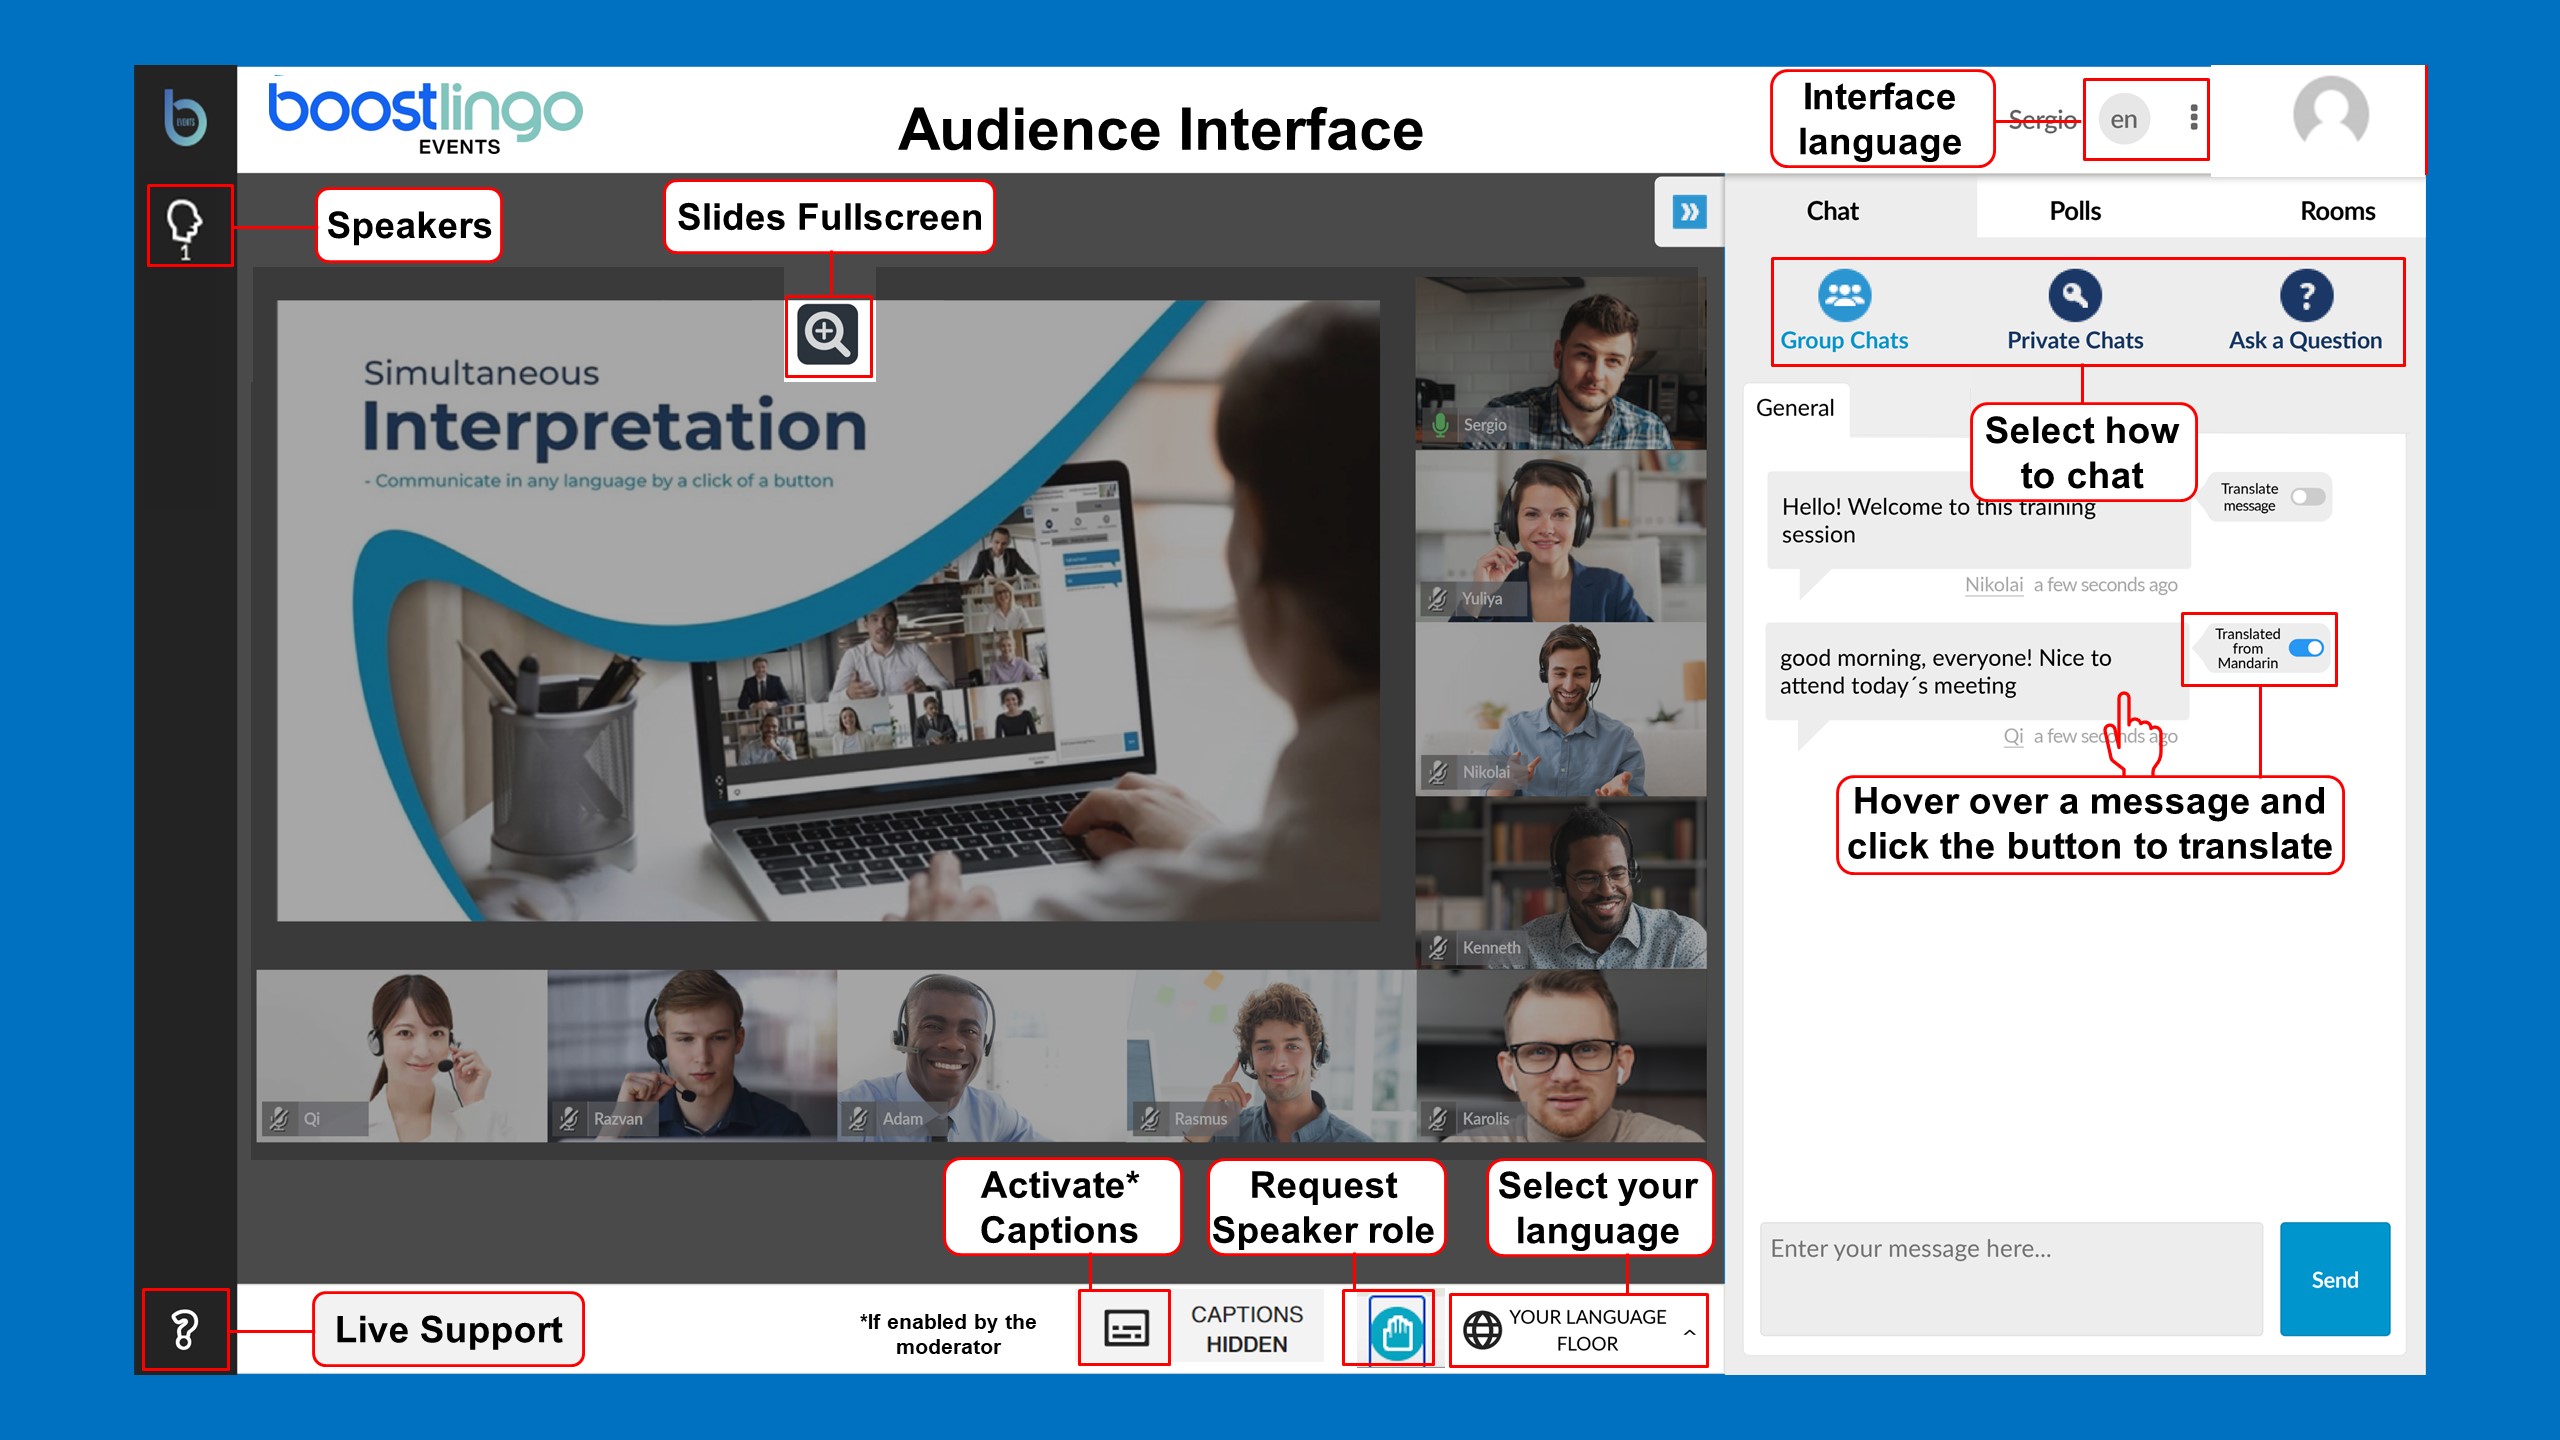Viewport: 2560px width, 1440px height.
Task: Click the captions icon
Action: point(1125,1328)
